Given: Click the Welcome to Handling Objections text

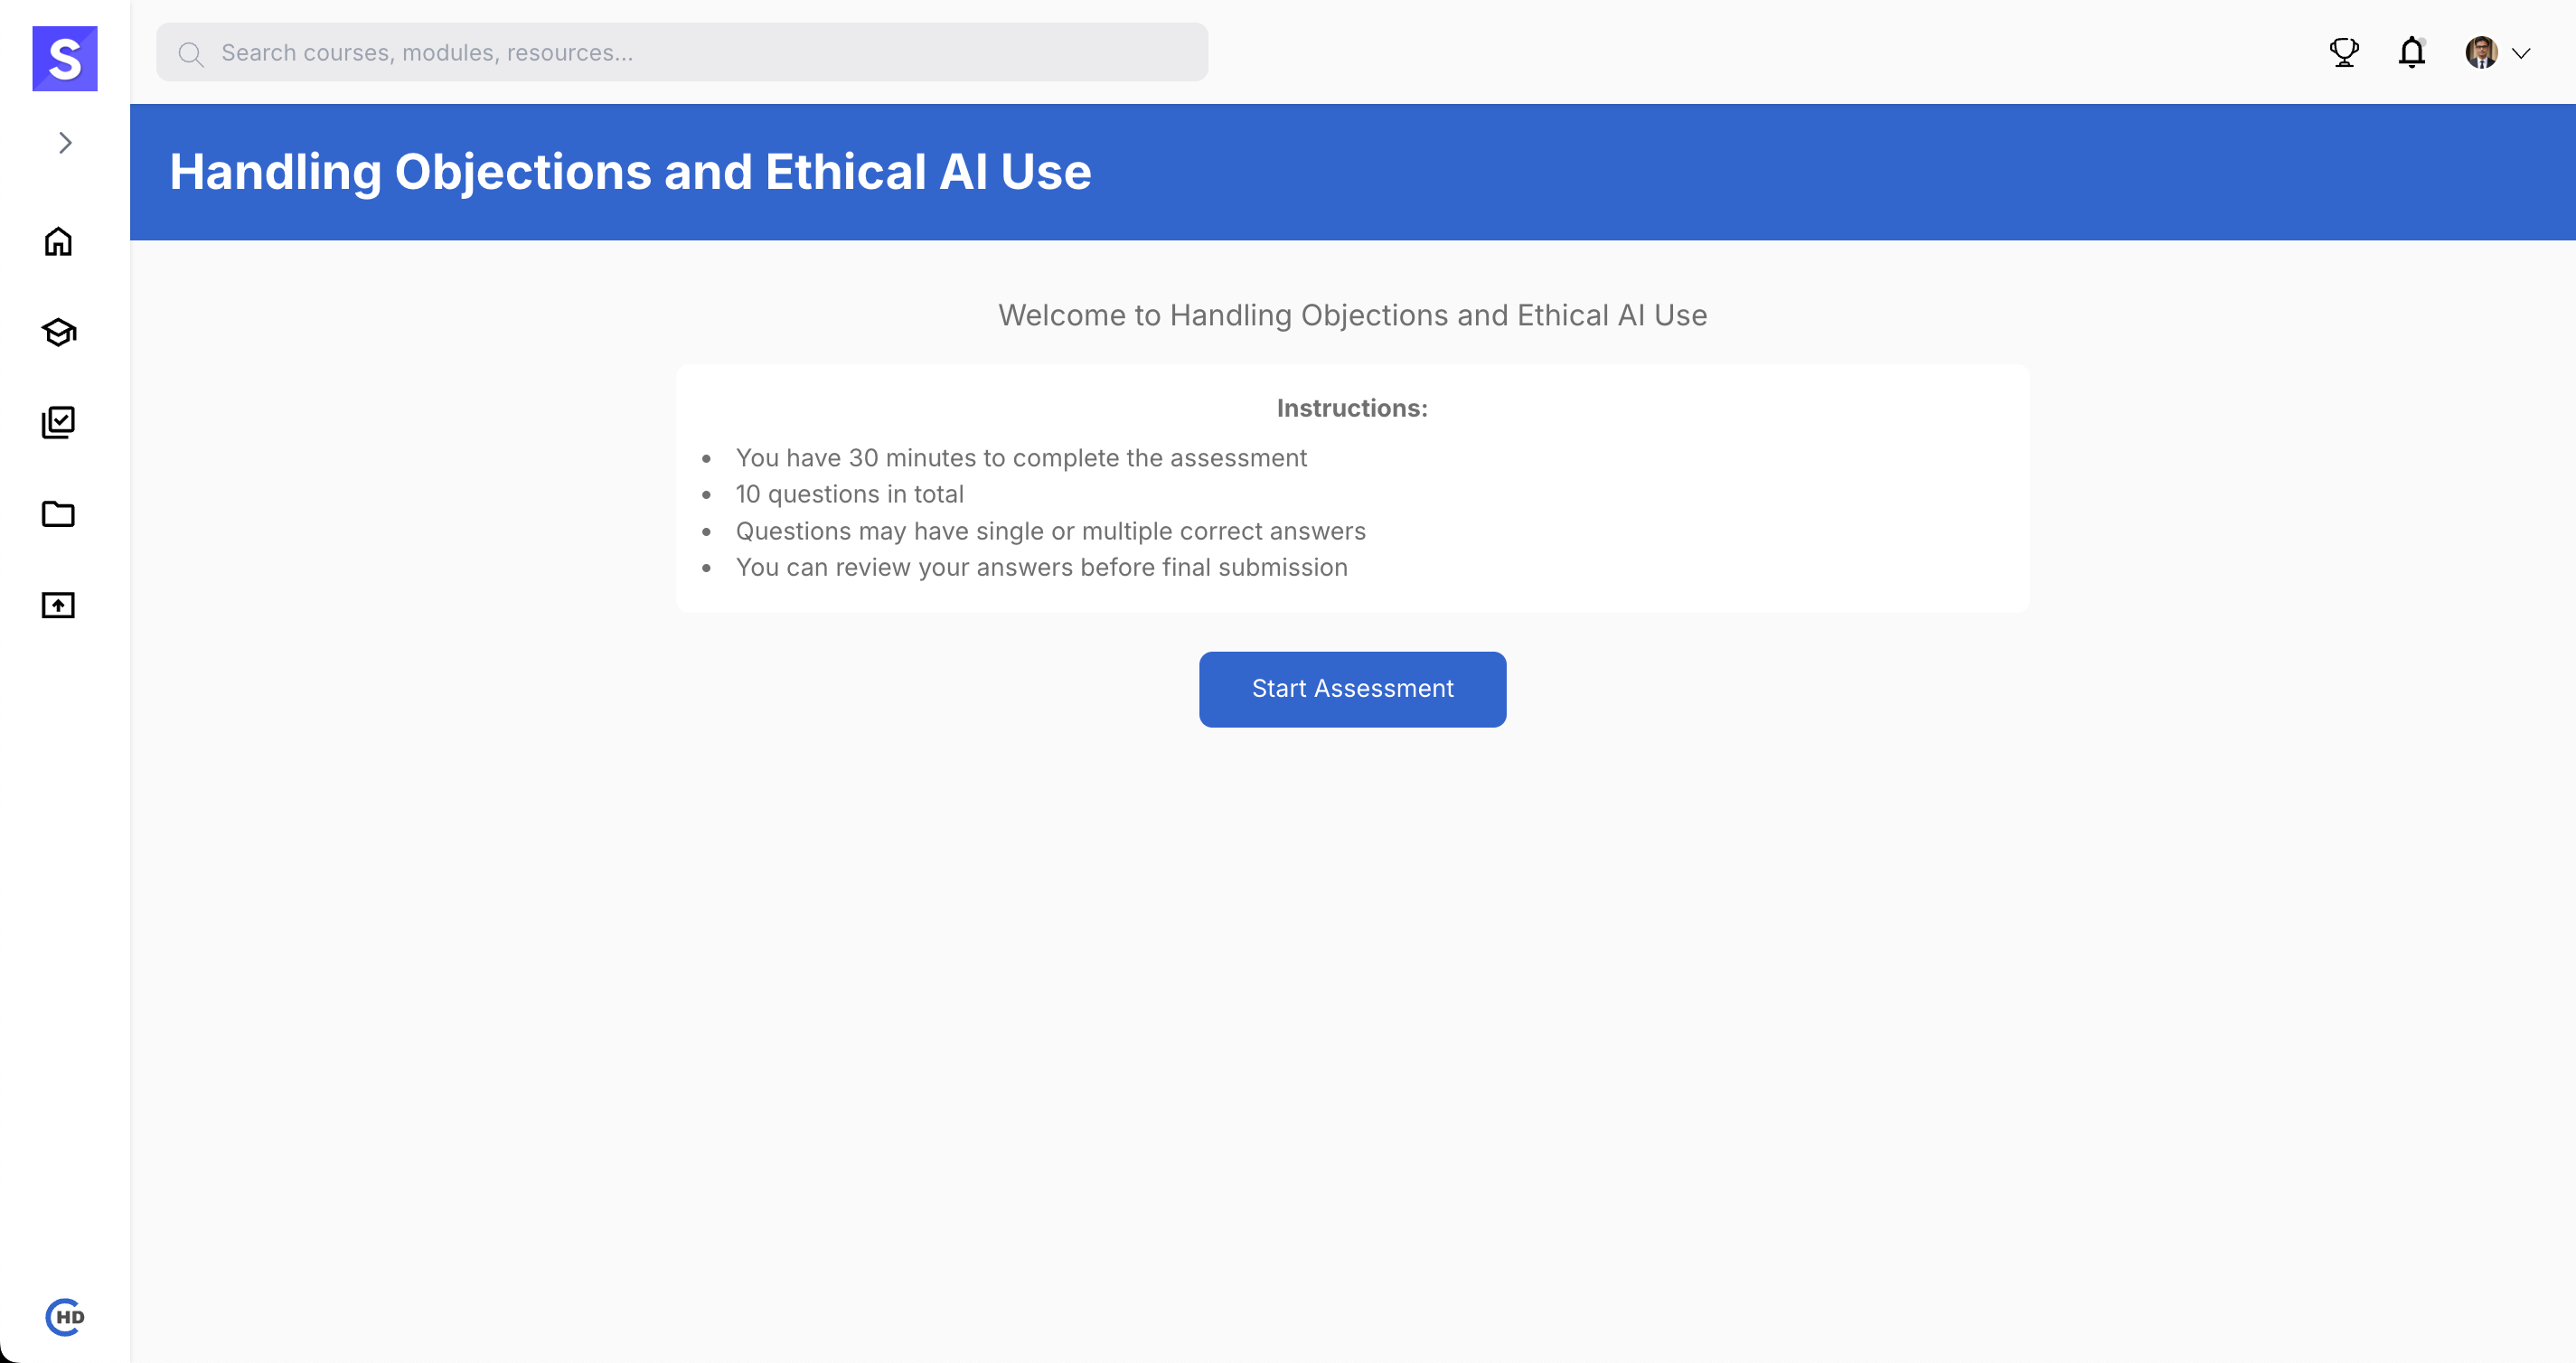Looking at the screenshot, I should [x=1352, y=315].
